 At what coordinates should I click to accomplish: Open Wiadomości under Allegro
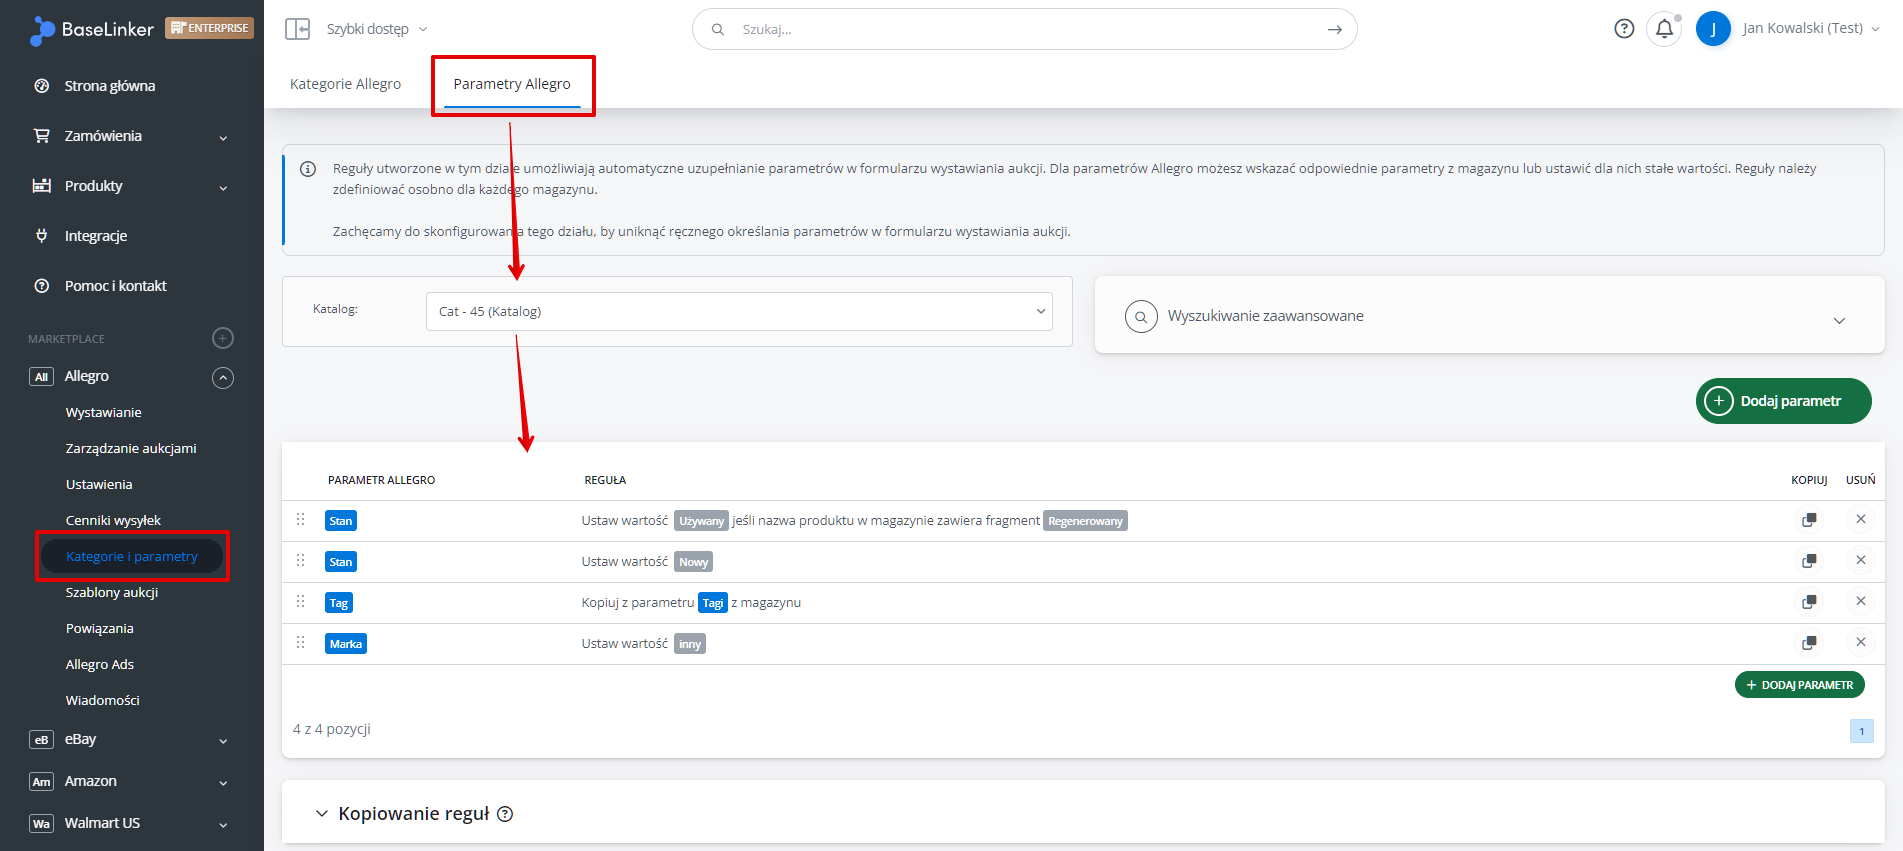click(102, 700)
